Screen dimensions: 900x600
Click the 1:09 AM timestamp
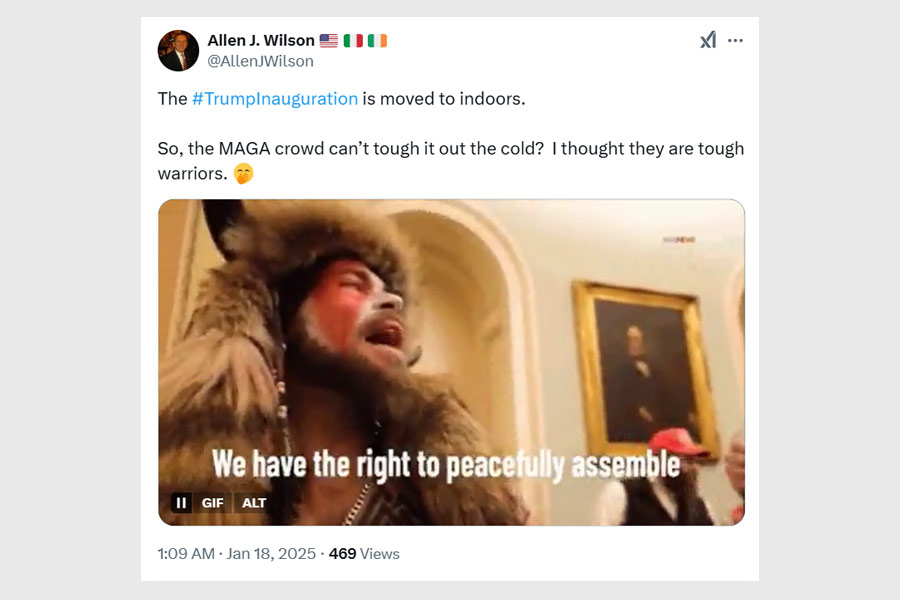[185, 553]
